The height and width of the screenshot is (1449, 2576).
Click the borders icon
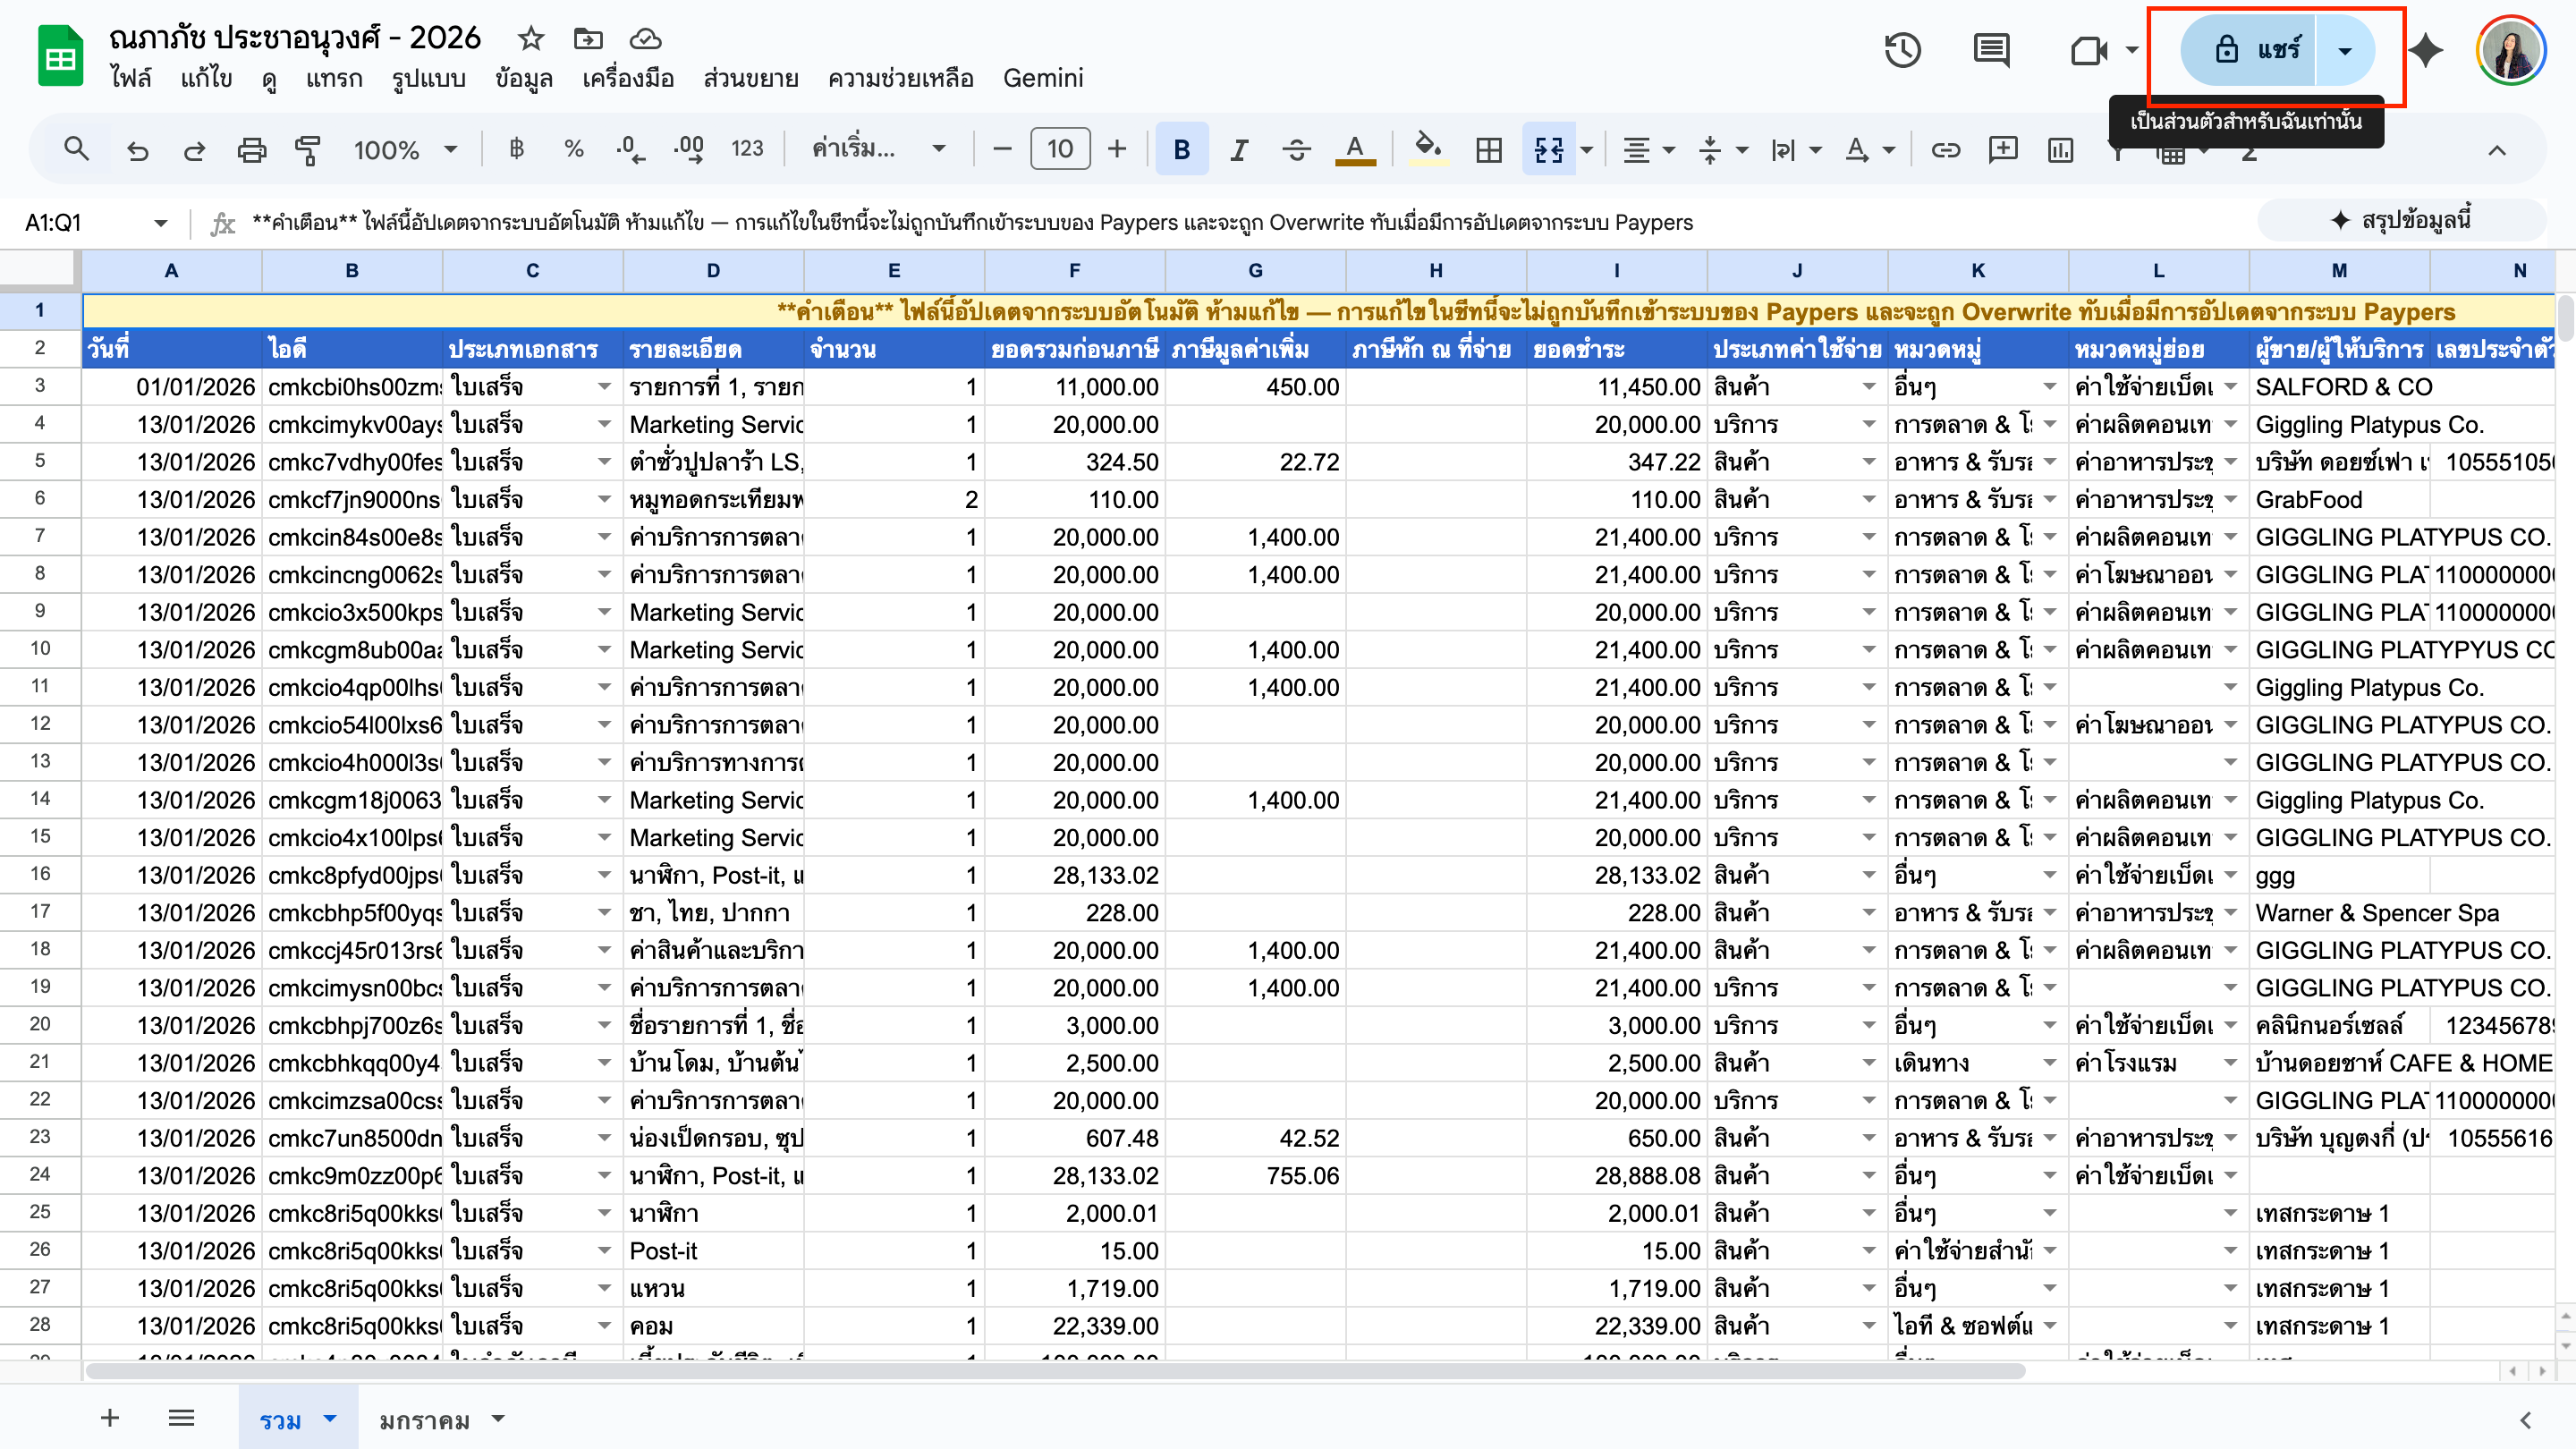[x=1488, y=150]
